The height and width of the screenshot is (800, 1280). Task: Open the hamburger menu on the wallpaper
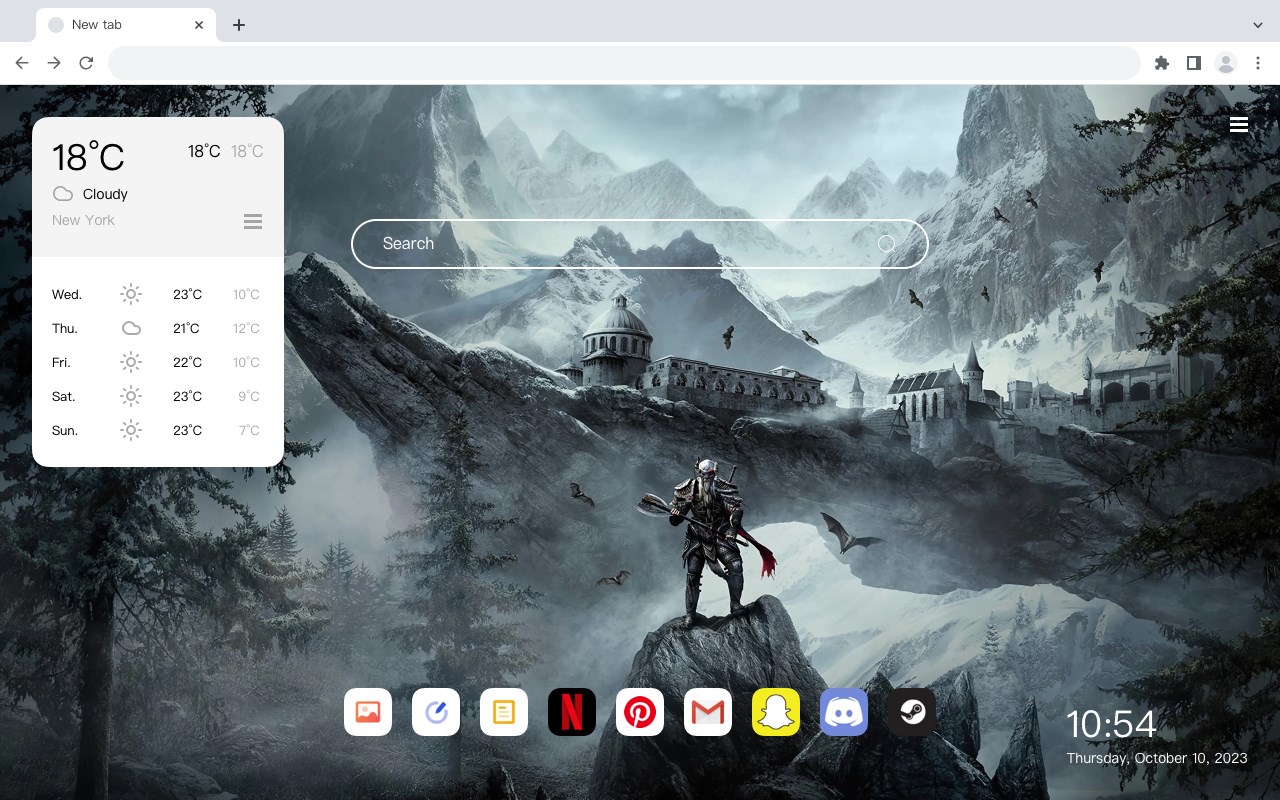tap(1239, 124)
